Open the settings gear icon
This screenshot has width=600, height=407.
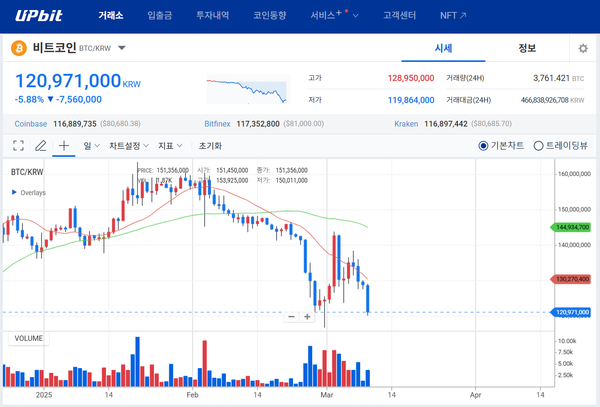coord(583,48)
